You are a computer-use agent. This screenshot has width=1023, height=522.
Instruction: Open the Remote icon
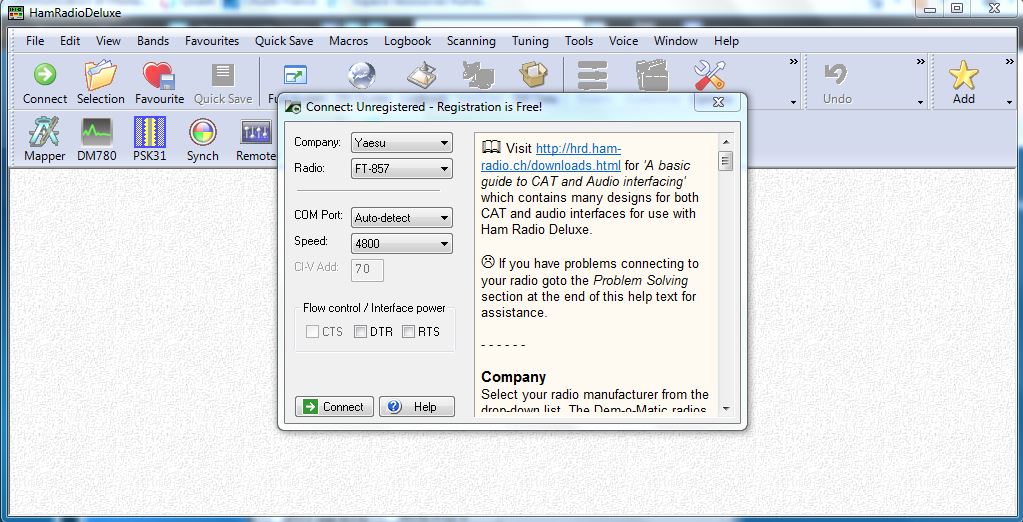point(256,132)
